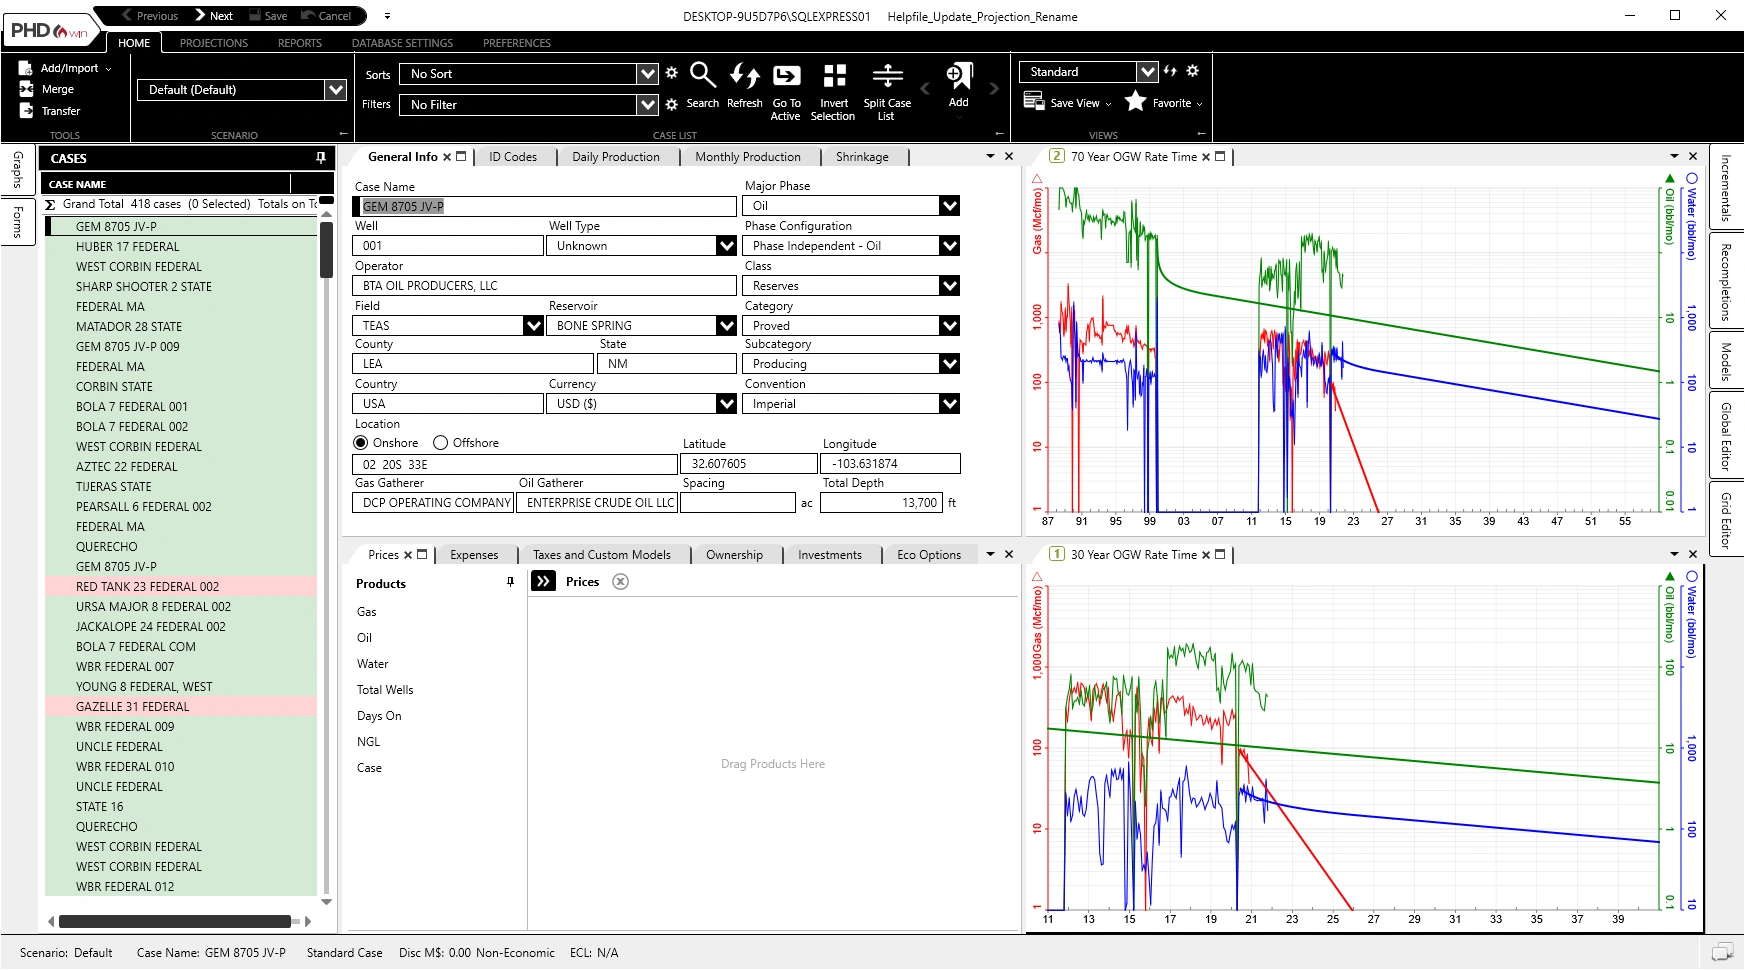The image size is (1745, 970).
Task: Click the Latitude input field
Action: [x=748, y=464]
